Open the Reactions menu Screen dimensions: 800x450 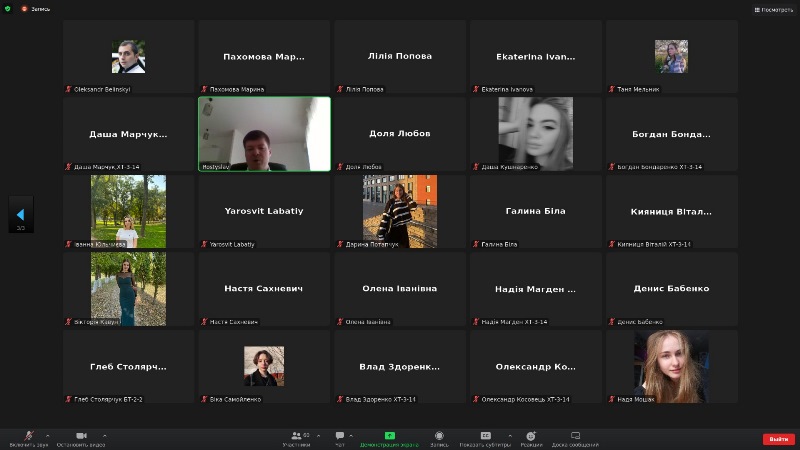(531, 436)
